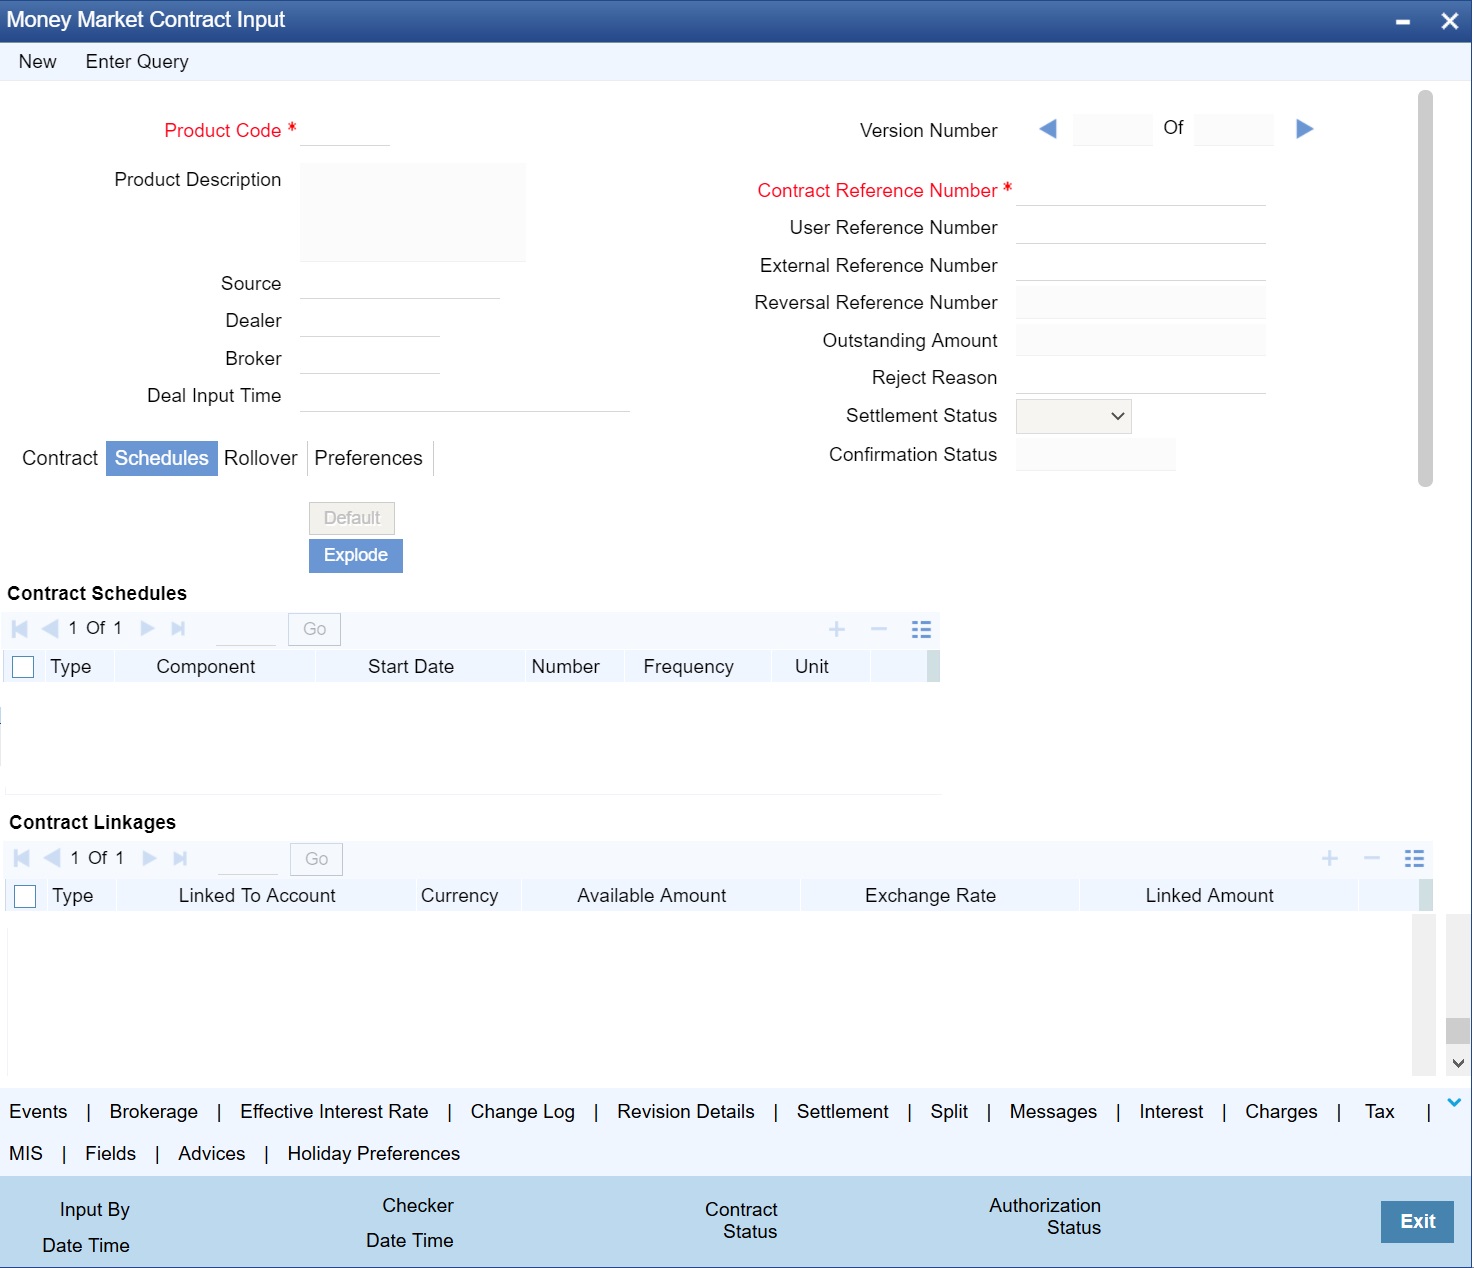Toggle the select-all checkbox in Contract Schedules
The width and height of the screenshot is (1474, 1268).
(x=22, y=666)
